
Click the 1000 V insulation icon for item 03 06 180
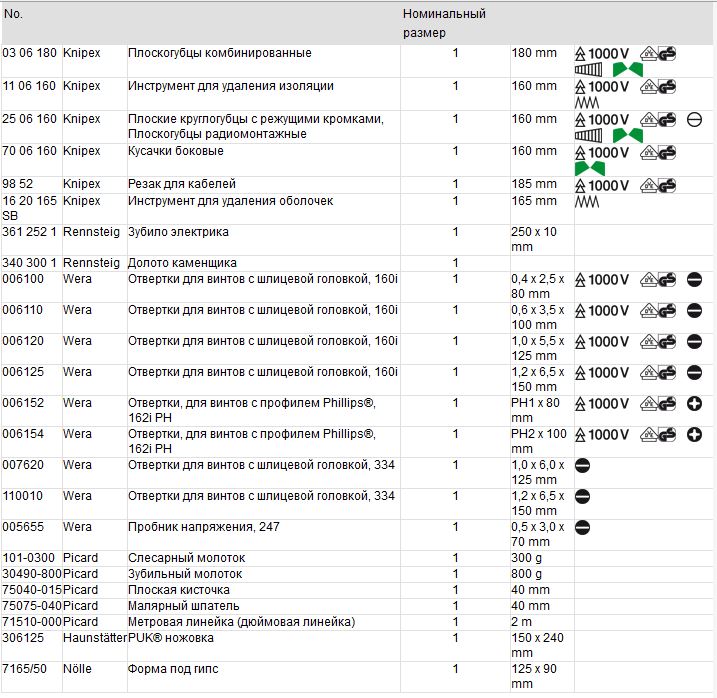pyautogui.click(x=602, y=54)
